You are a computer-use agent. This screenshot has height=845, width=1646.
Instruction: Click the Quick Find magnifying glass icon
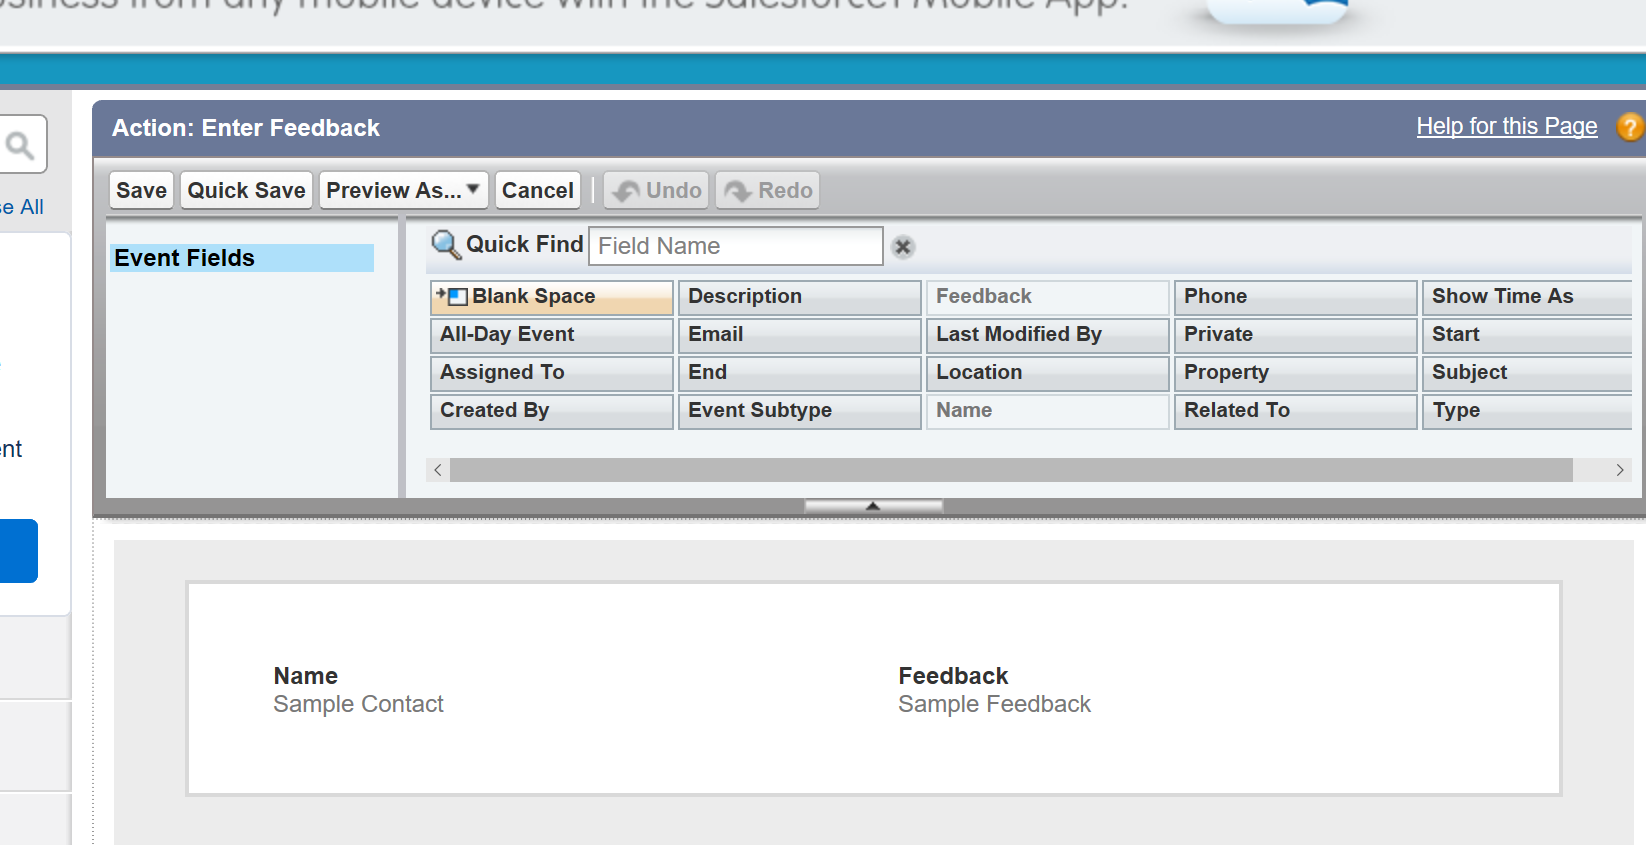point(446,246)
